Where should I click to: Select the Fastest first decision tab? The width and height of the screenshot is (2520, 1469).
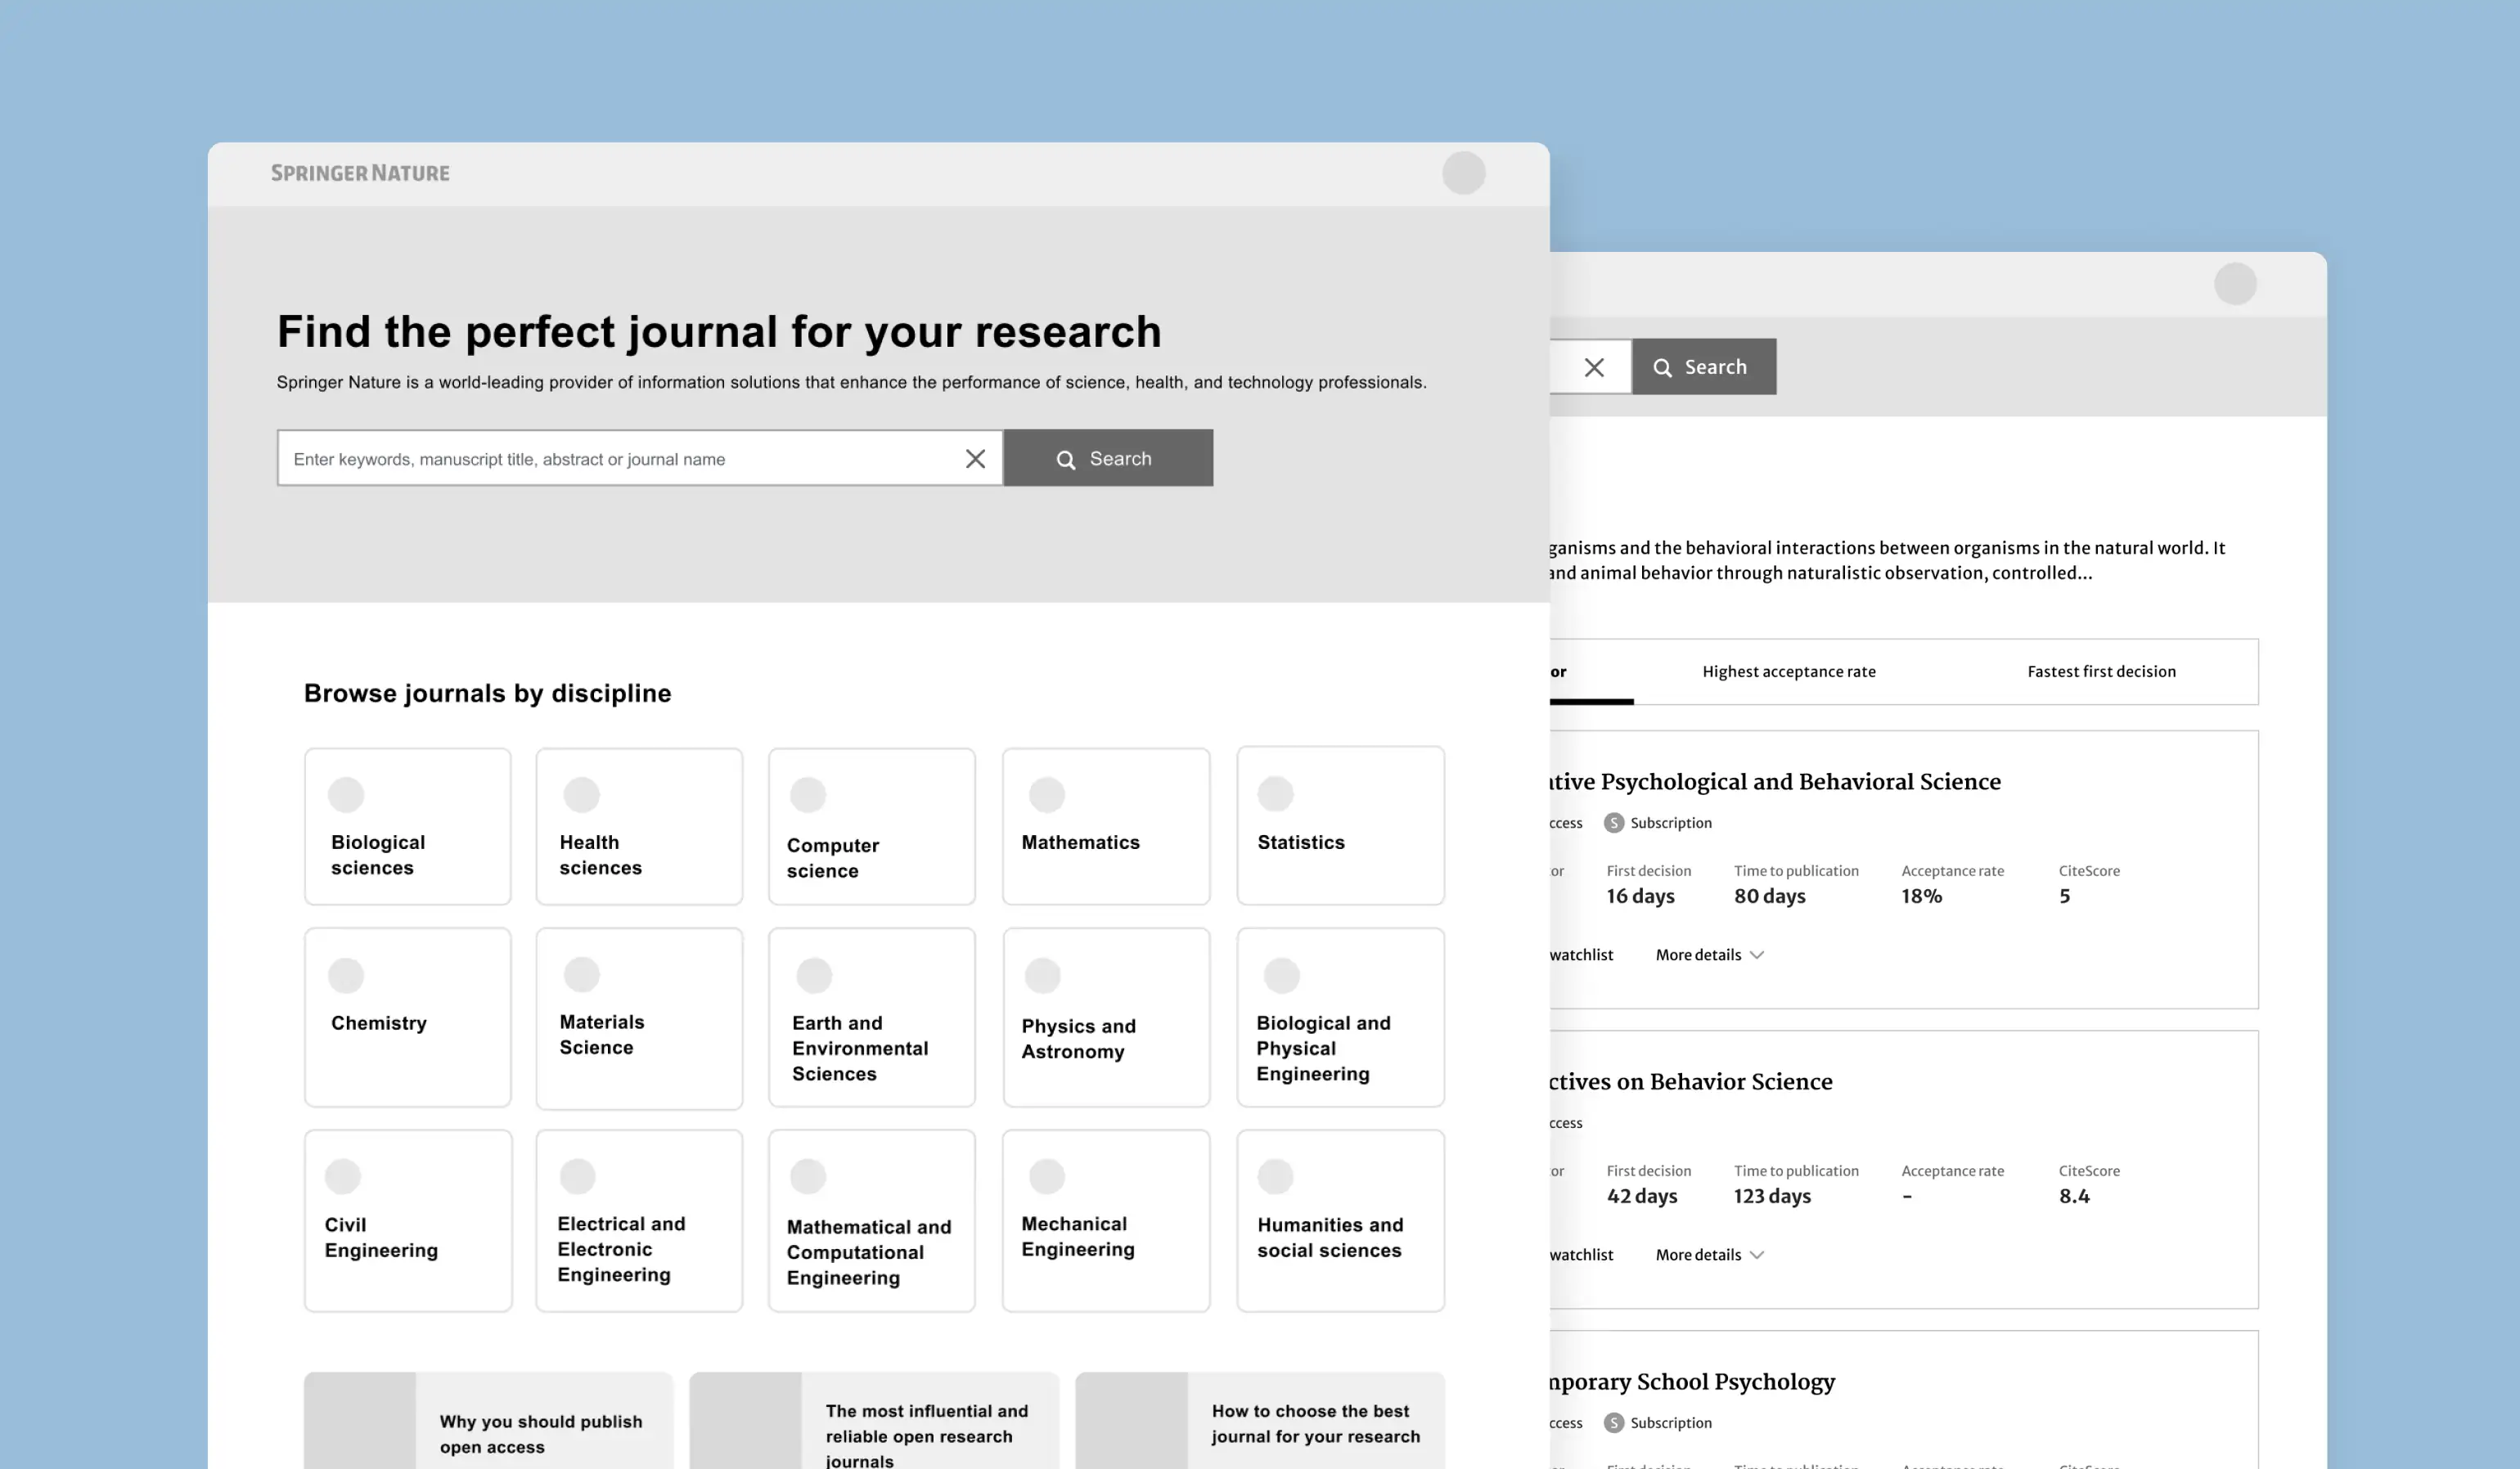click(x=2101, y=672)
